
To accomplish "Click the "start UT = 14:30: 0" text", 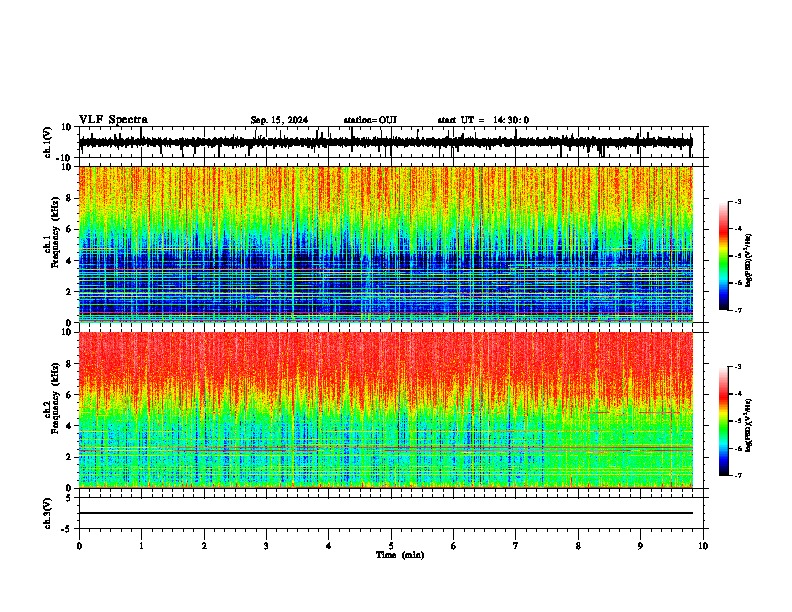I will pyautogui.click(x=483, y=120).
